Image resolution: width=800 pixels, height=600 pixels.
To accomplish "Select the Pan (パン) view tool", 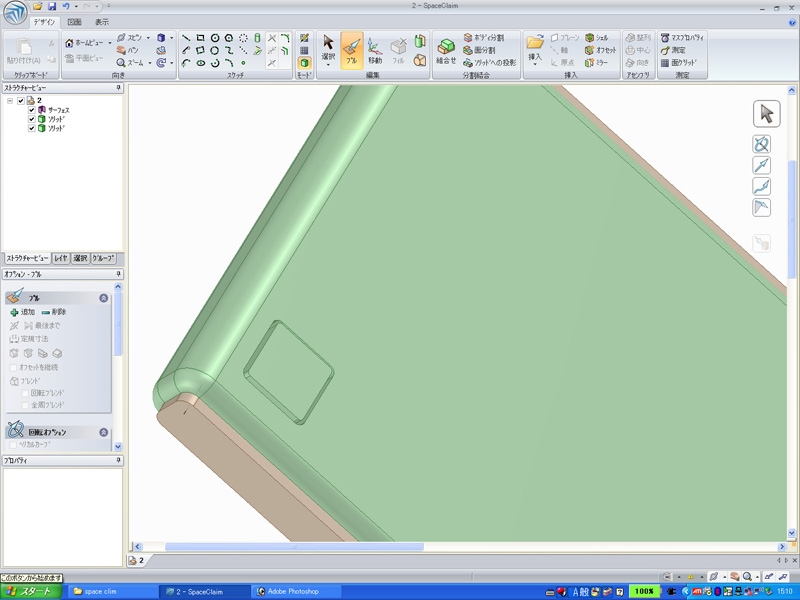I will coord(128,49).
